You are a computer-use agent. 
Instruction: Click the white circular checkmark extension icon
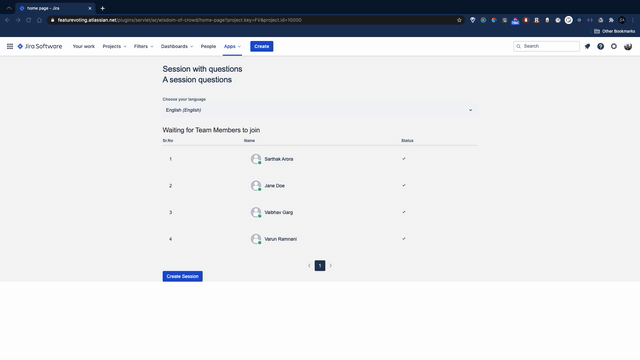(569, 20)
